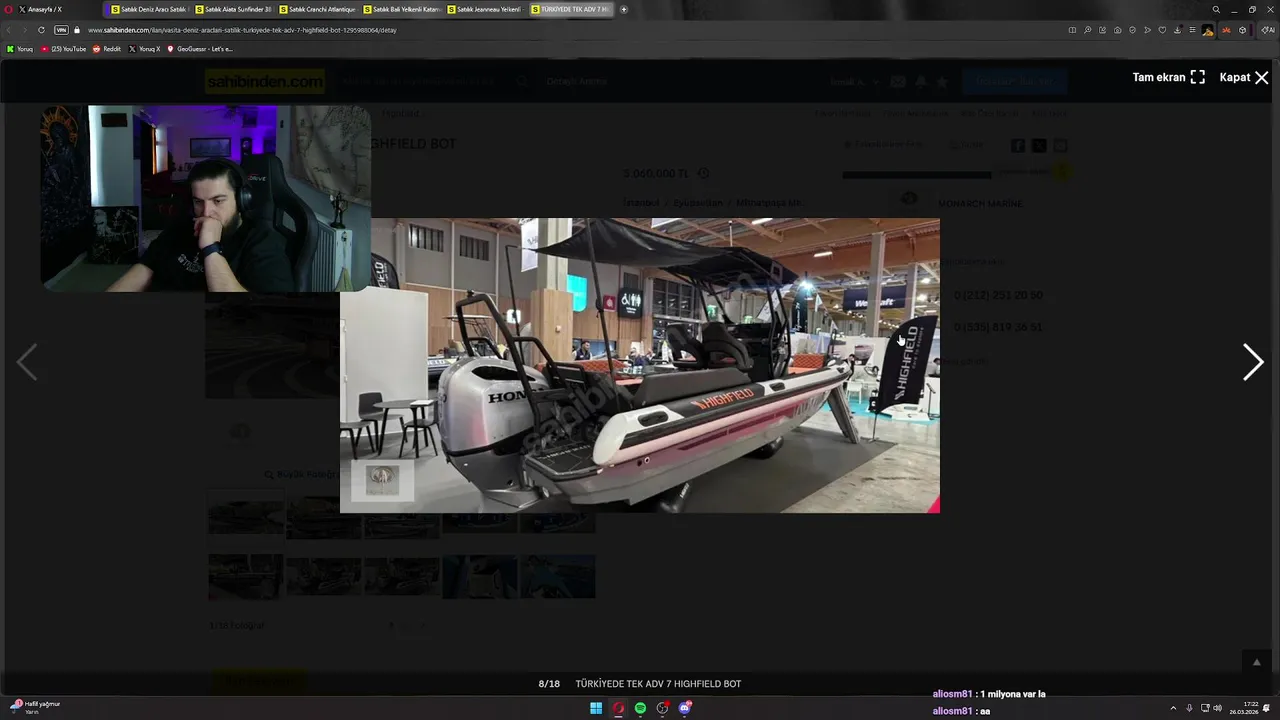1280x720 pixels.
Task: Close the photo viewer with Kapat
Action: pos(1244,77)
